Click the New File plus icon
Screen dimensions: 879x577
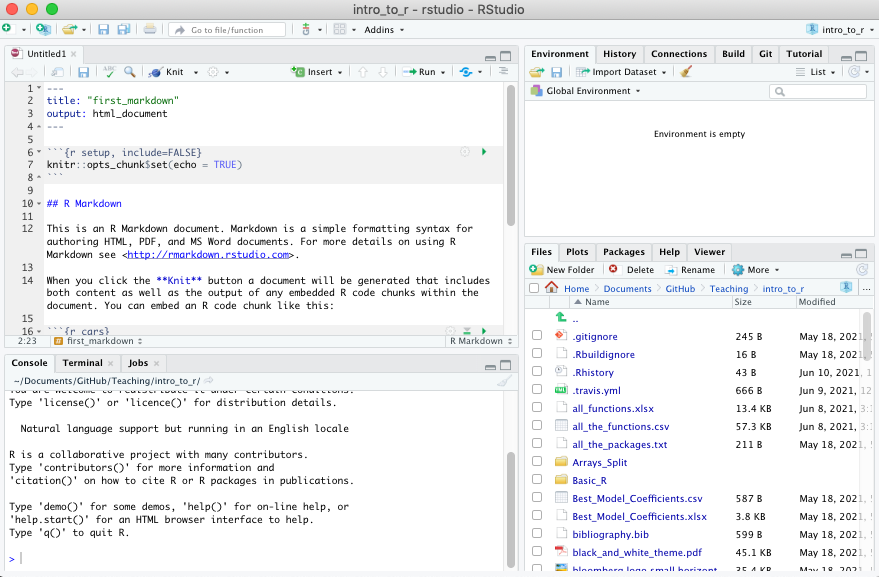click(7, 29)
